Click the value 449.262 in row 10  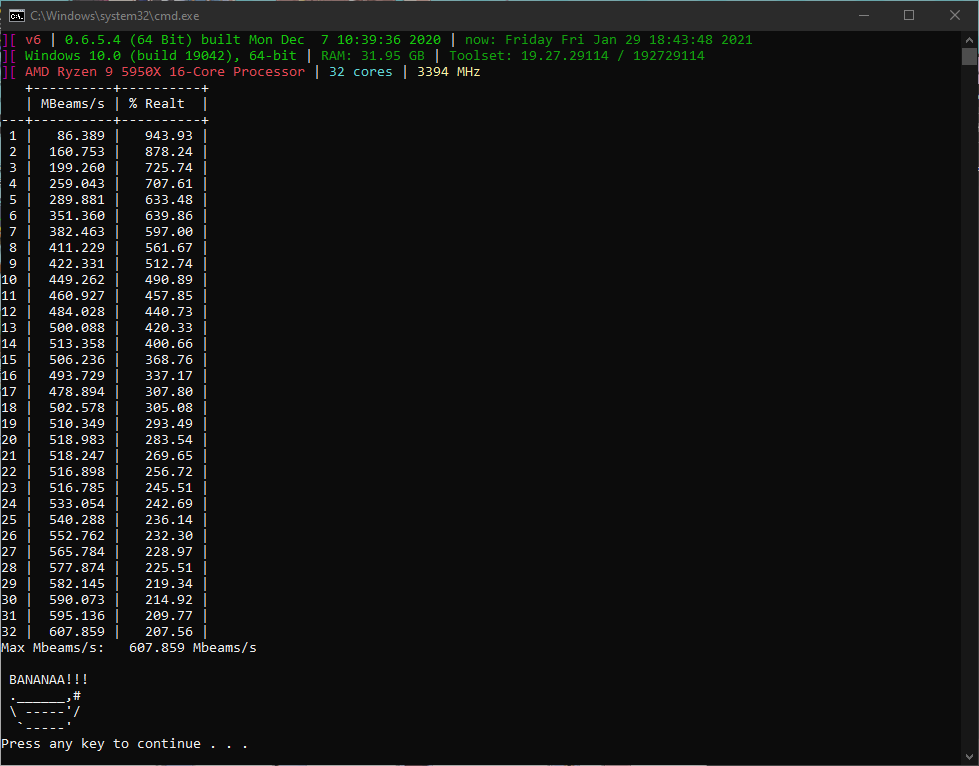tap(77, 280)
